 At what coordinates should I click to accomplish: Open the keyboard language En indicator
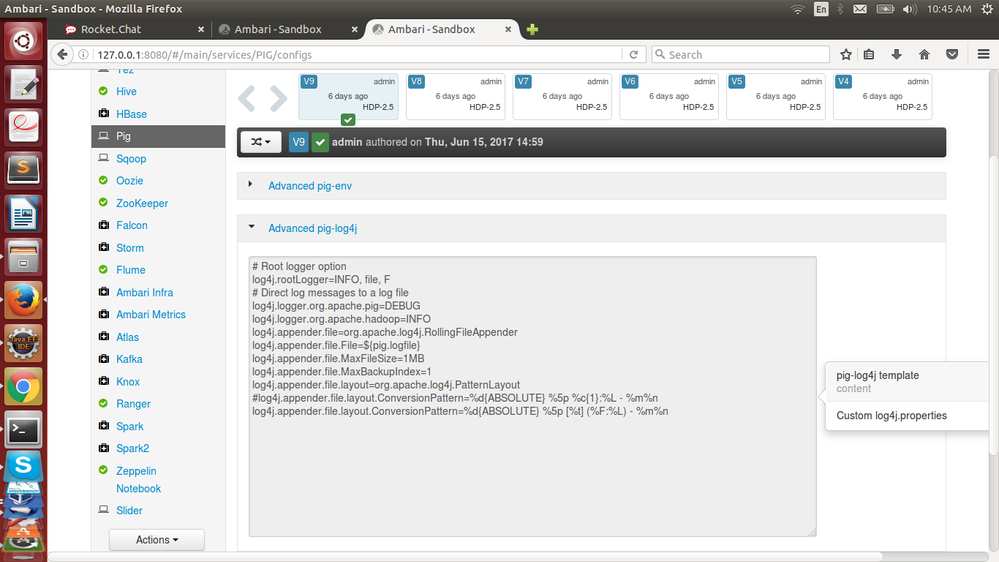coord(821,9)
